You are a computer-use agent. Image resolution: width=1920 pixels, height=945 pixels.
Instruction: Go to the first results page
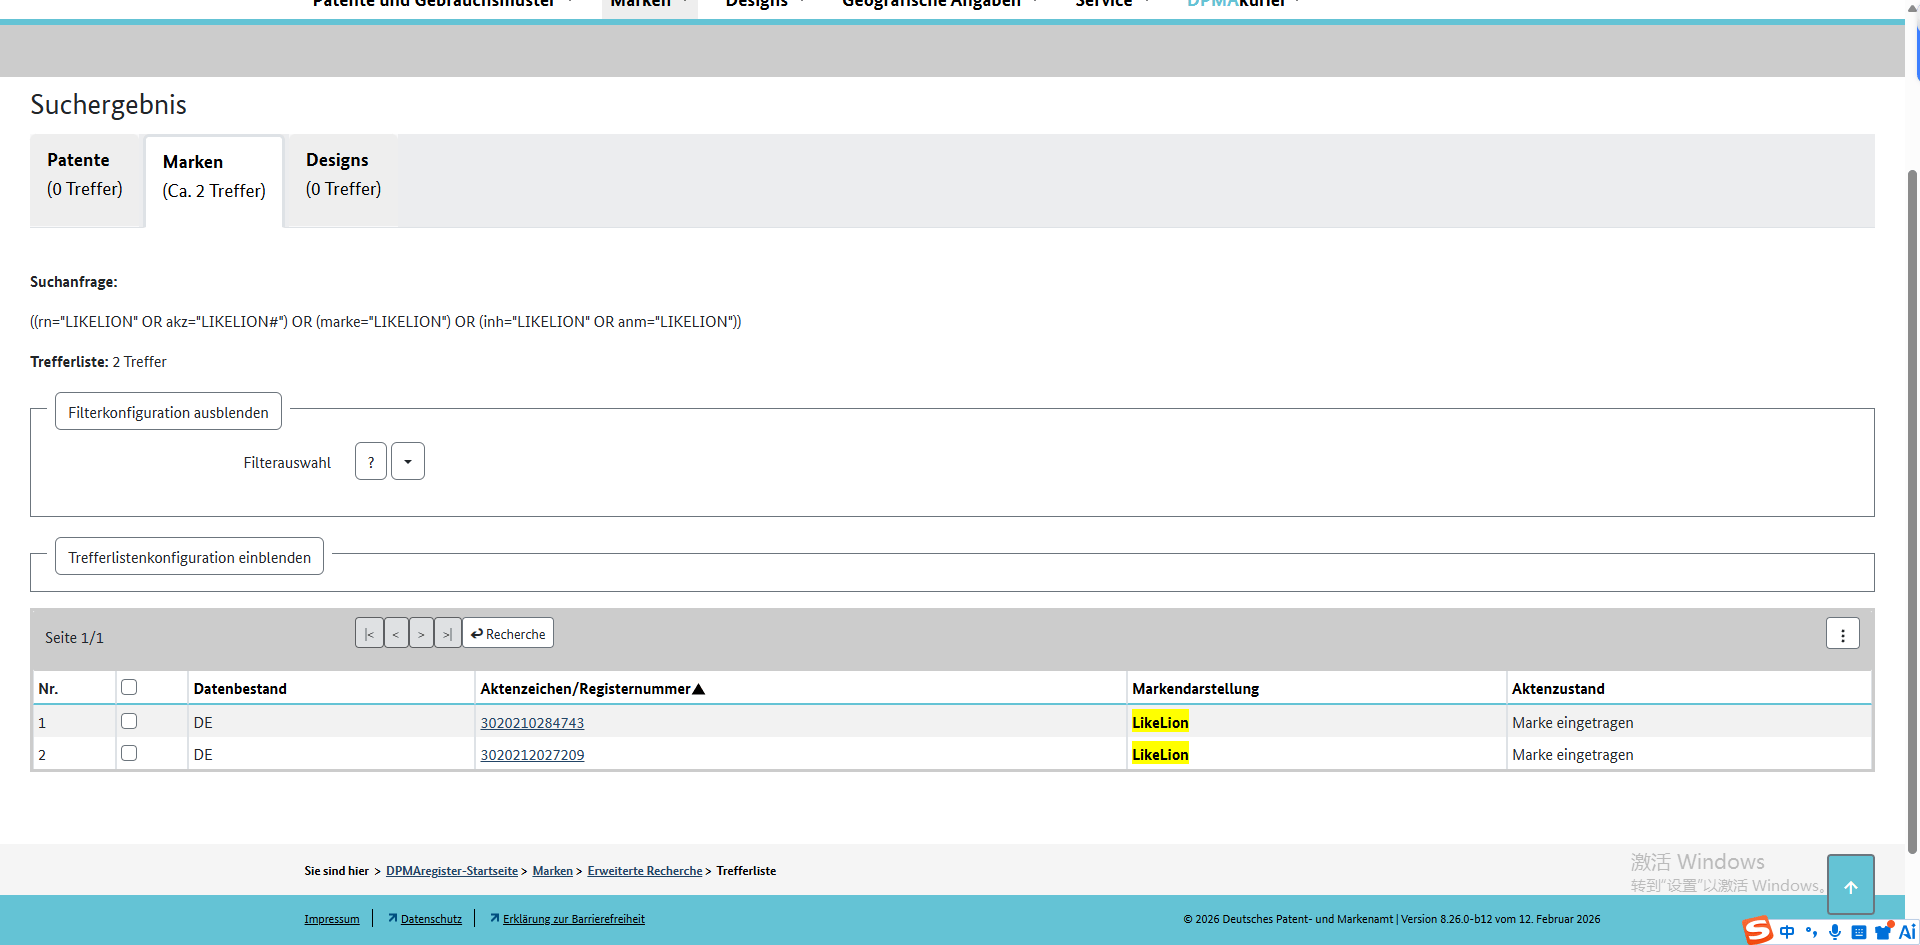(369, 634)
